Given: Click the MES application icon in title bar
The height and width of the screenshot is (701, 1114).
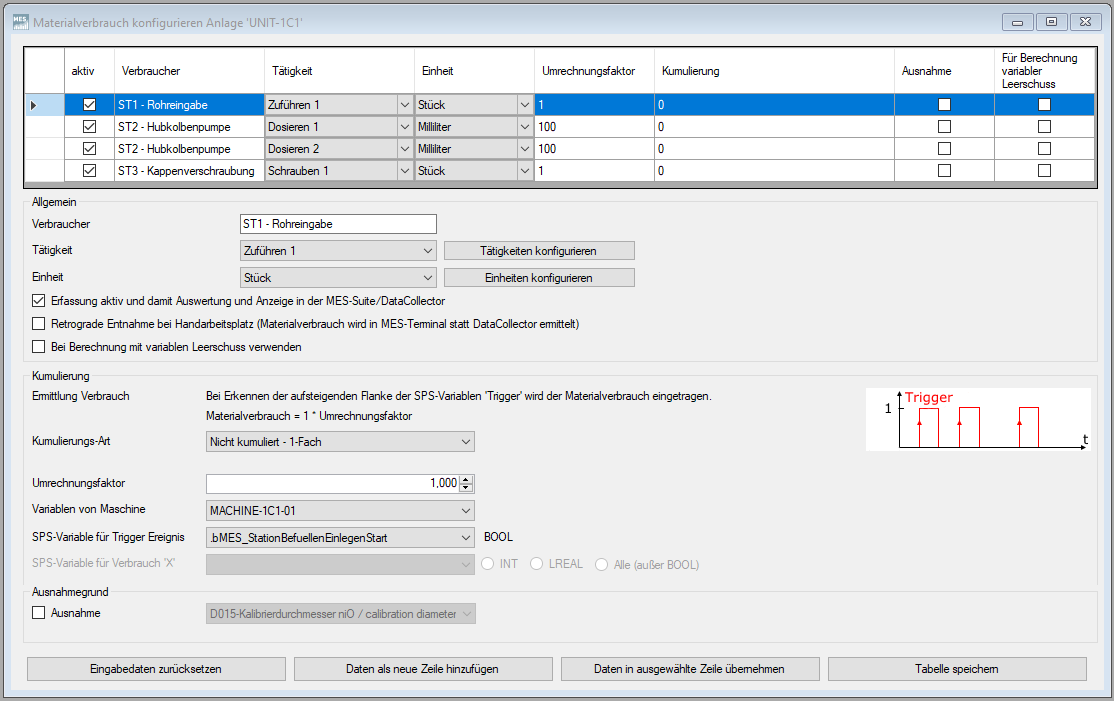Looking at the screenshot, I should (x=19, y=20).
